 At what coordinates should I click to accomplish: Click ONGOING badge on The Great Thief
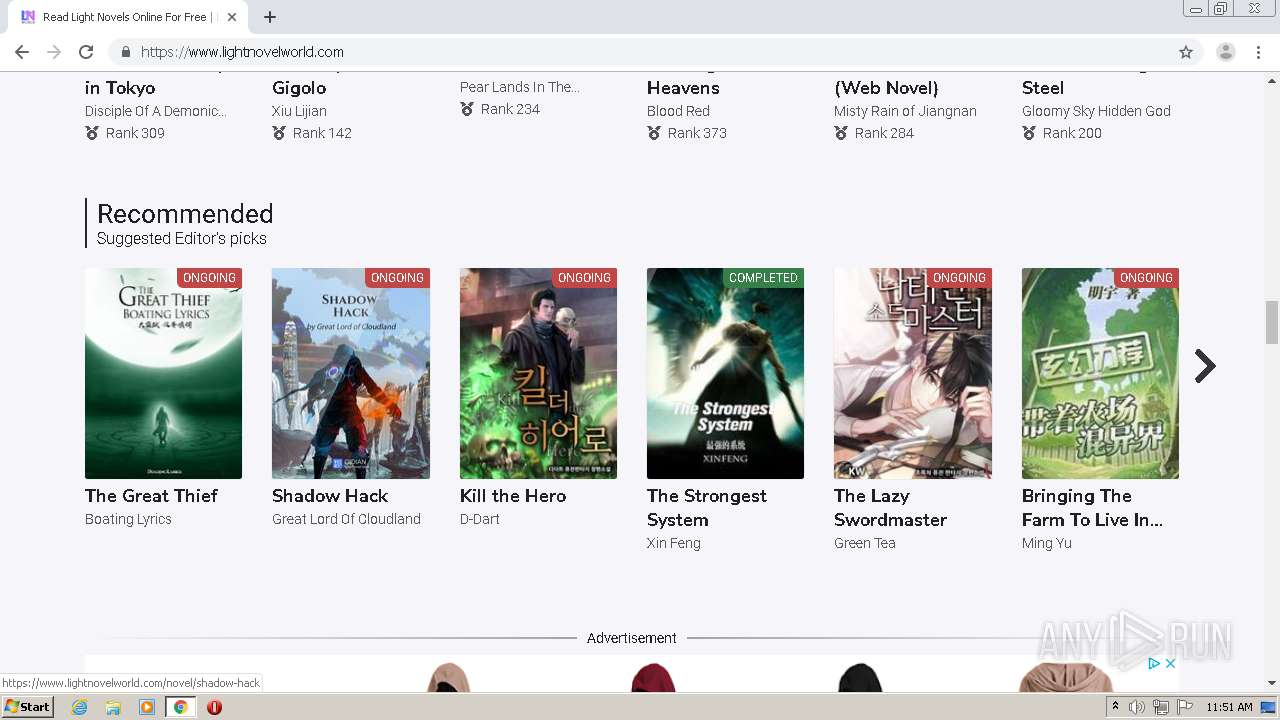209,277
